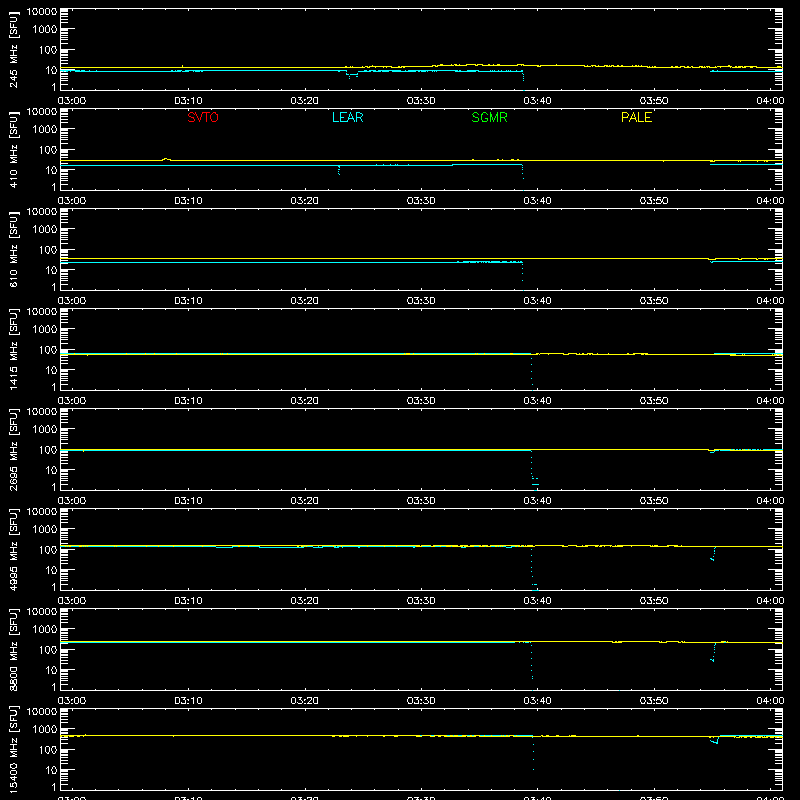This screenshot has height=800, width=800.
Task: Click 03:30 tick under the 4995 MHz plot
Action: click(421, 601)
